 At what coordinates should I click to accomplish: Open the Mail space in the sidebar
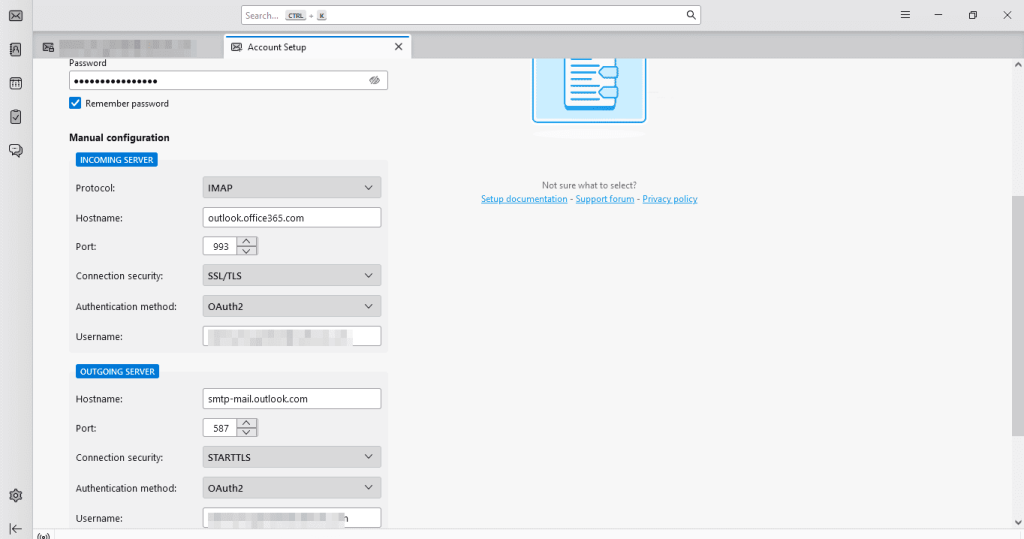(16, 16)
